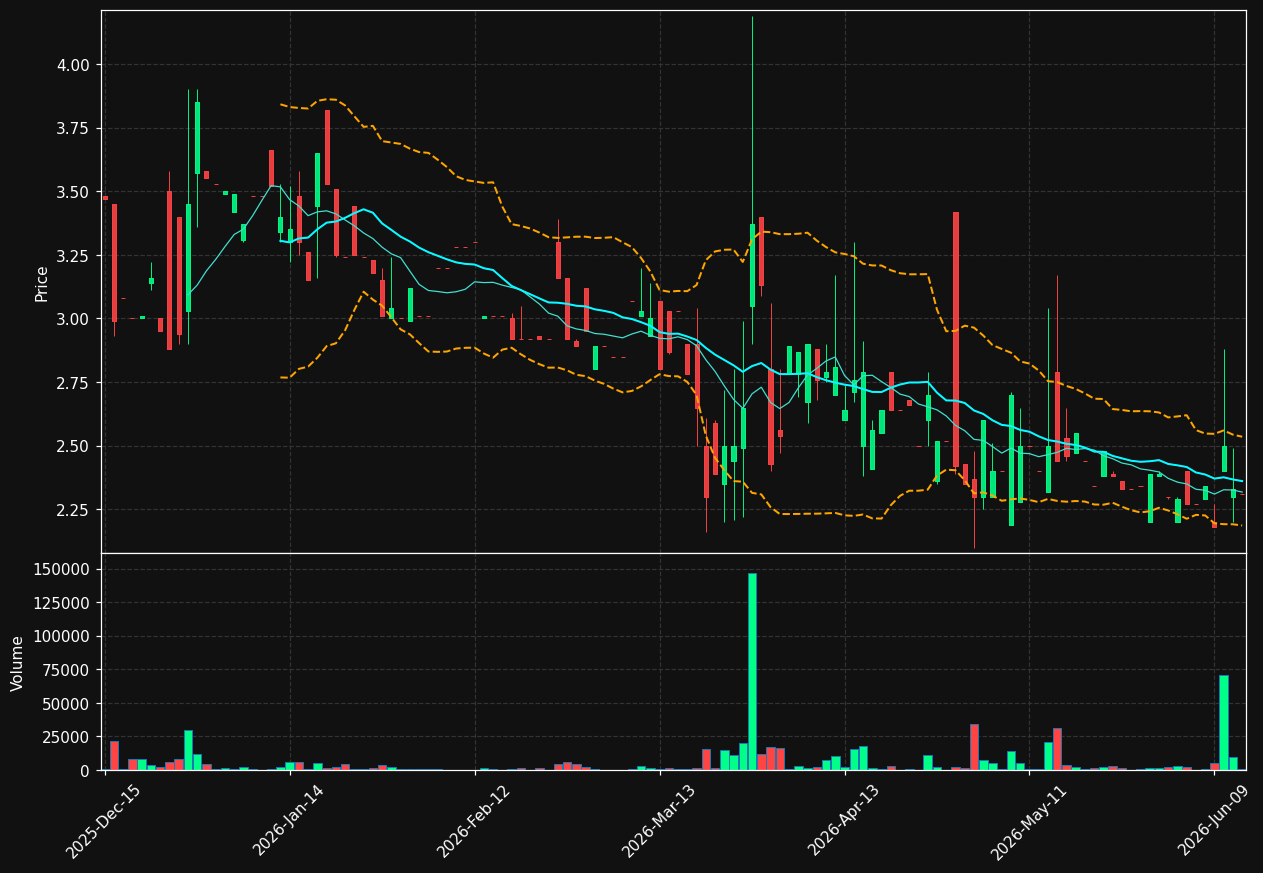
Task: Click the 2026-Feb-12 date label
Action: [473, 821]
